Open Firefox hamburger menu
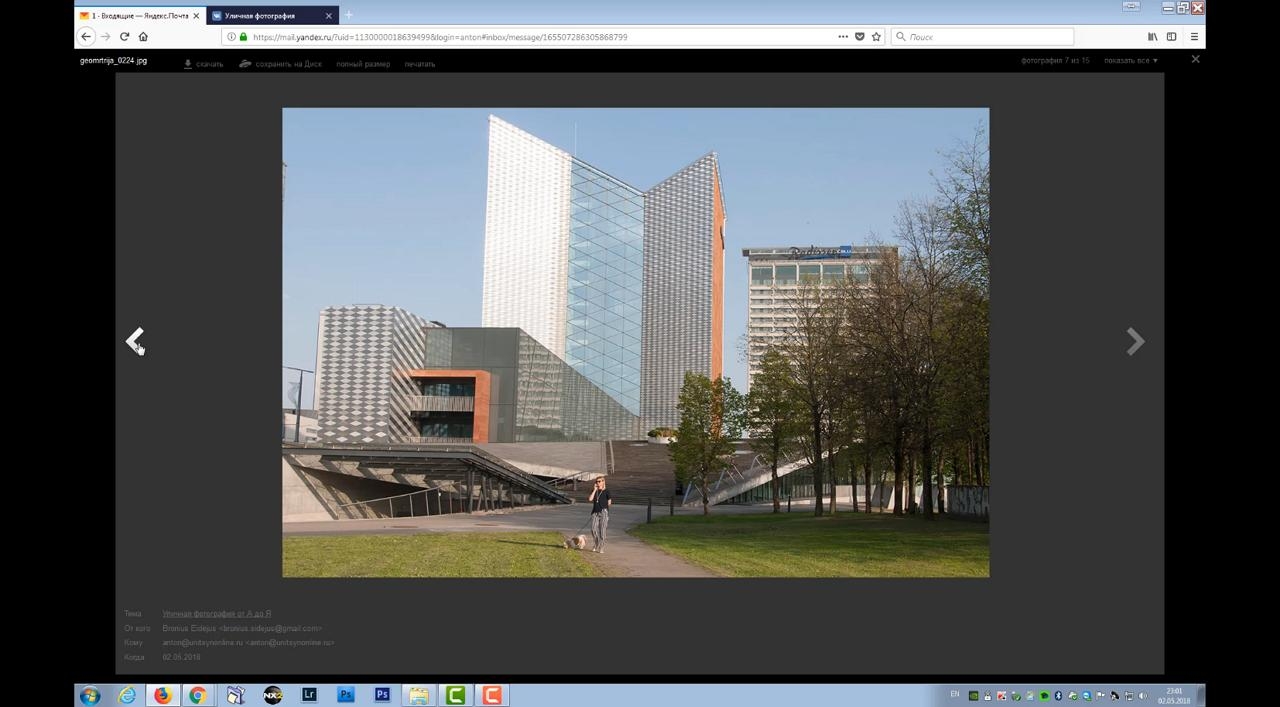 pyautogui.click(x=1194, y=37)
